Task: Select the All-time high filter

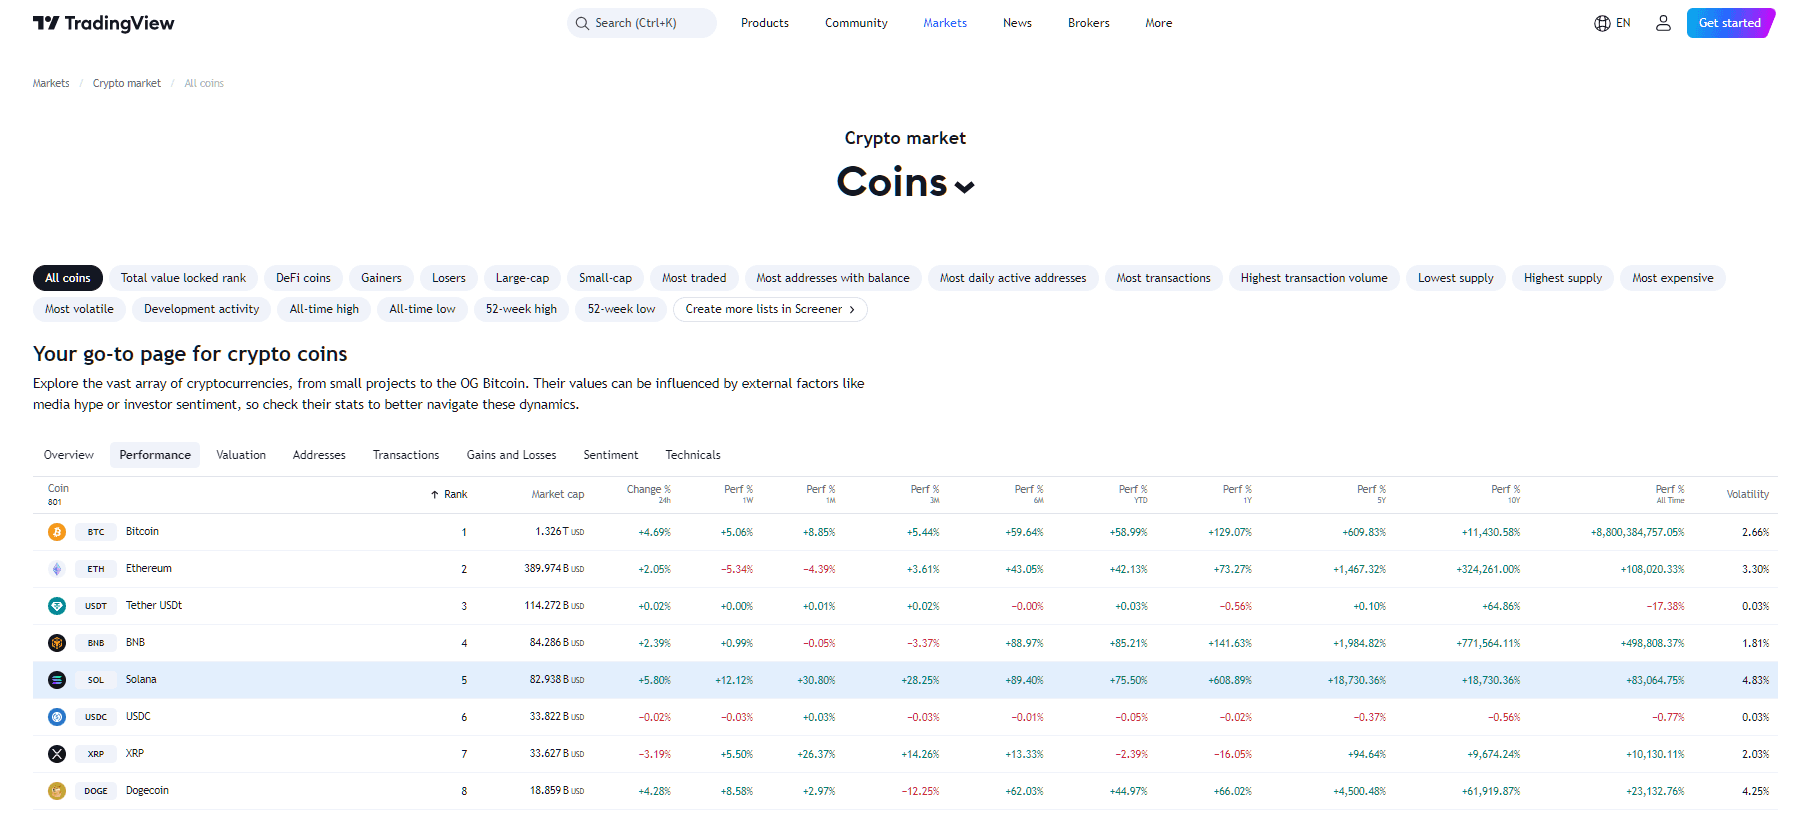Action: pos(324,309)
